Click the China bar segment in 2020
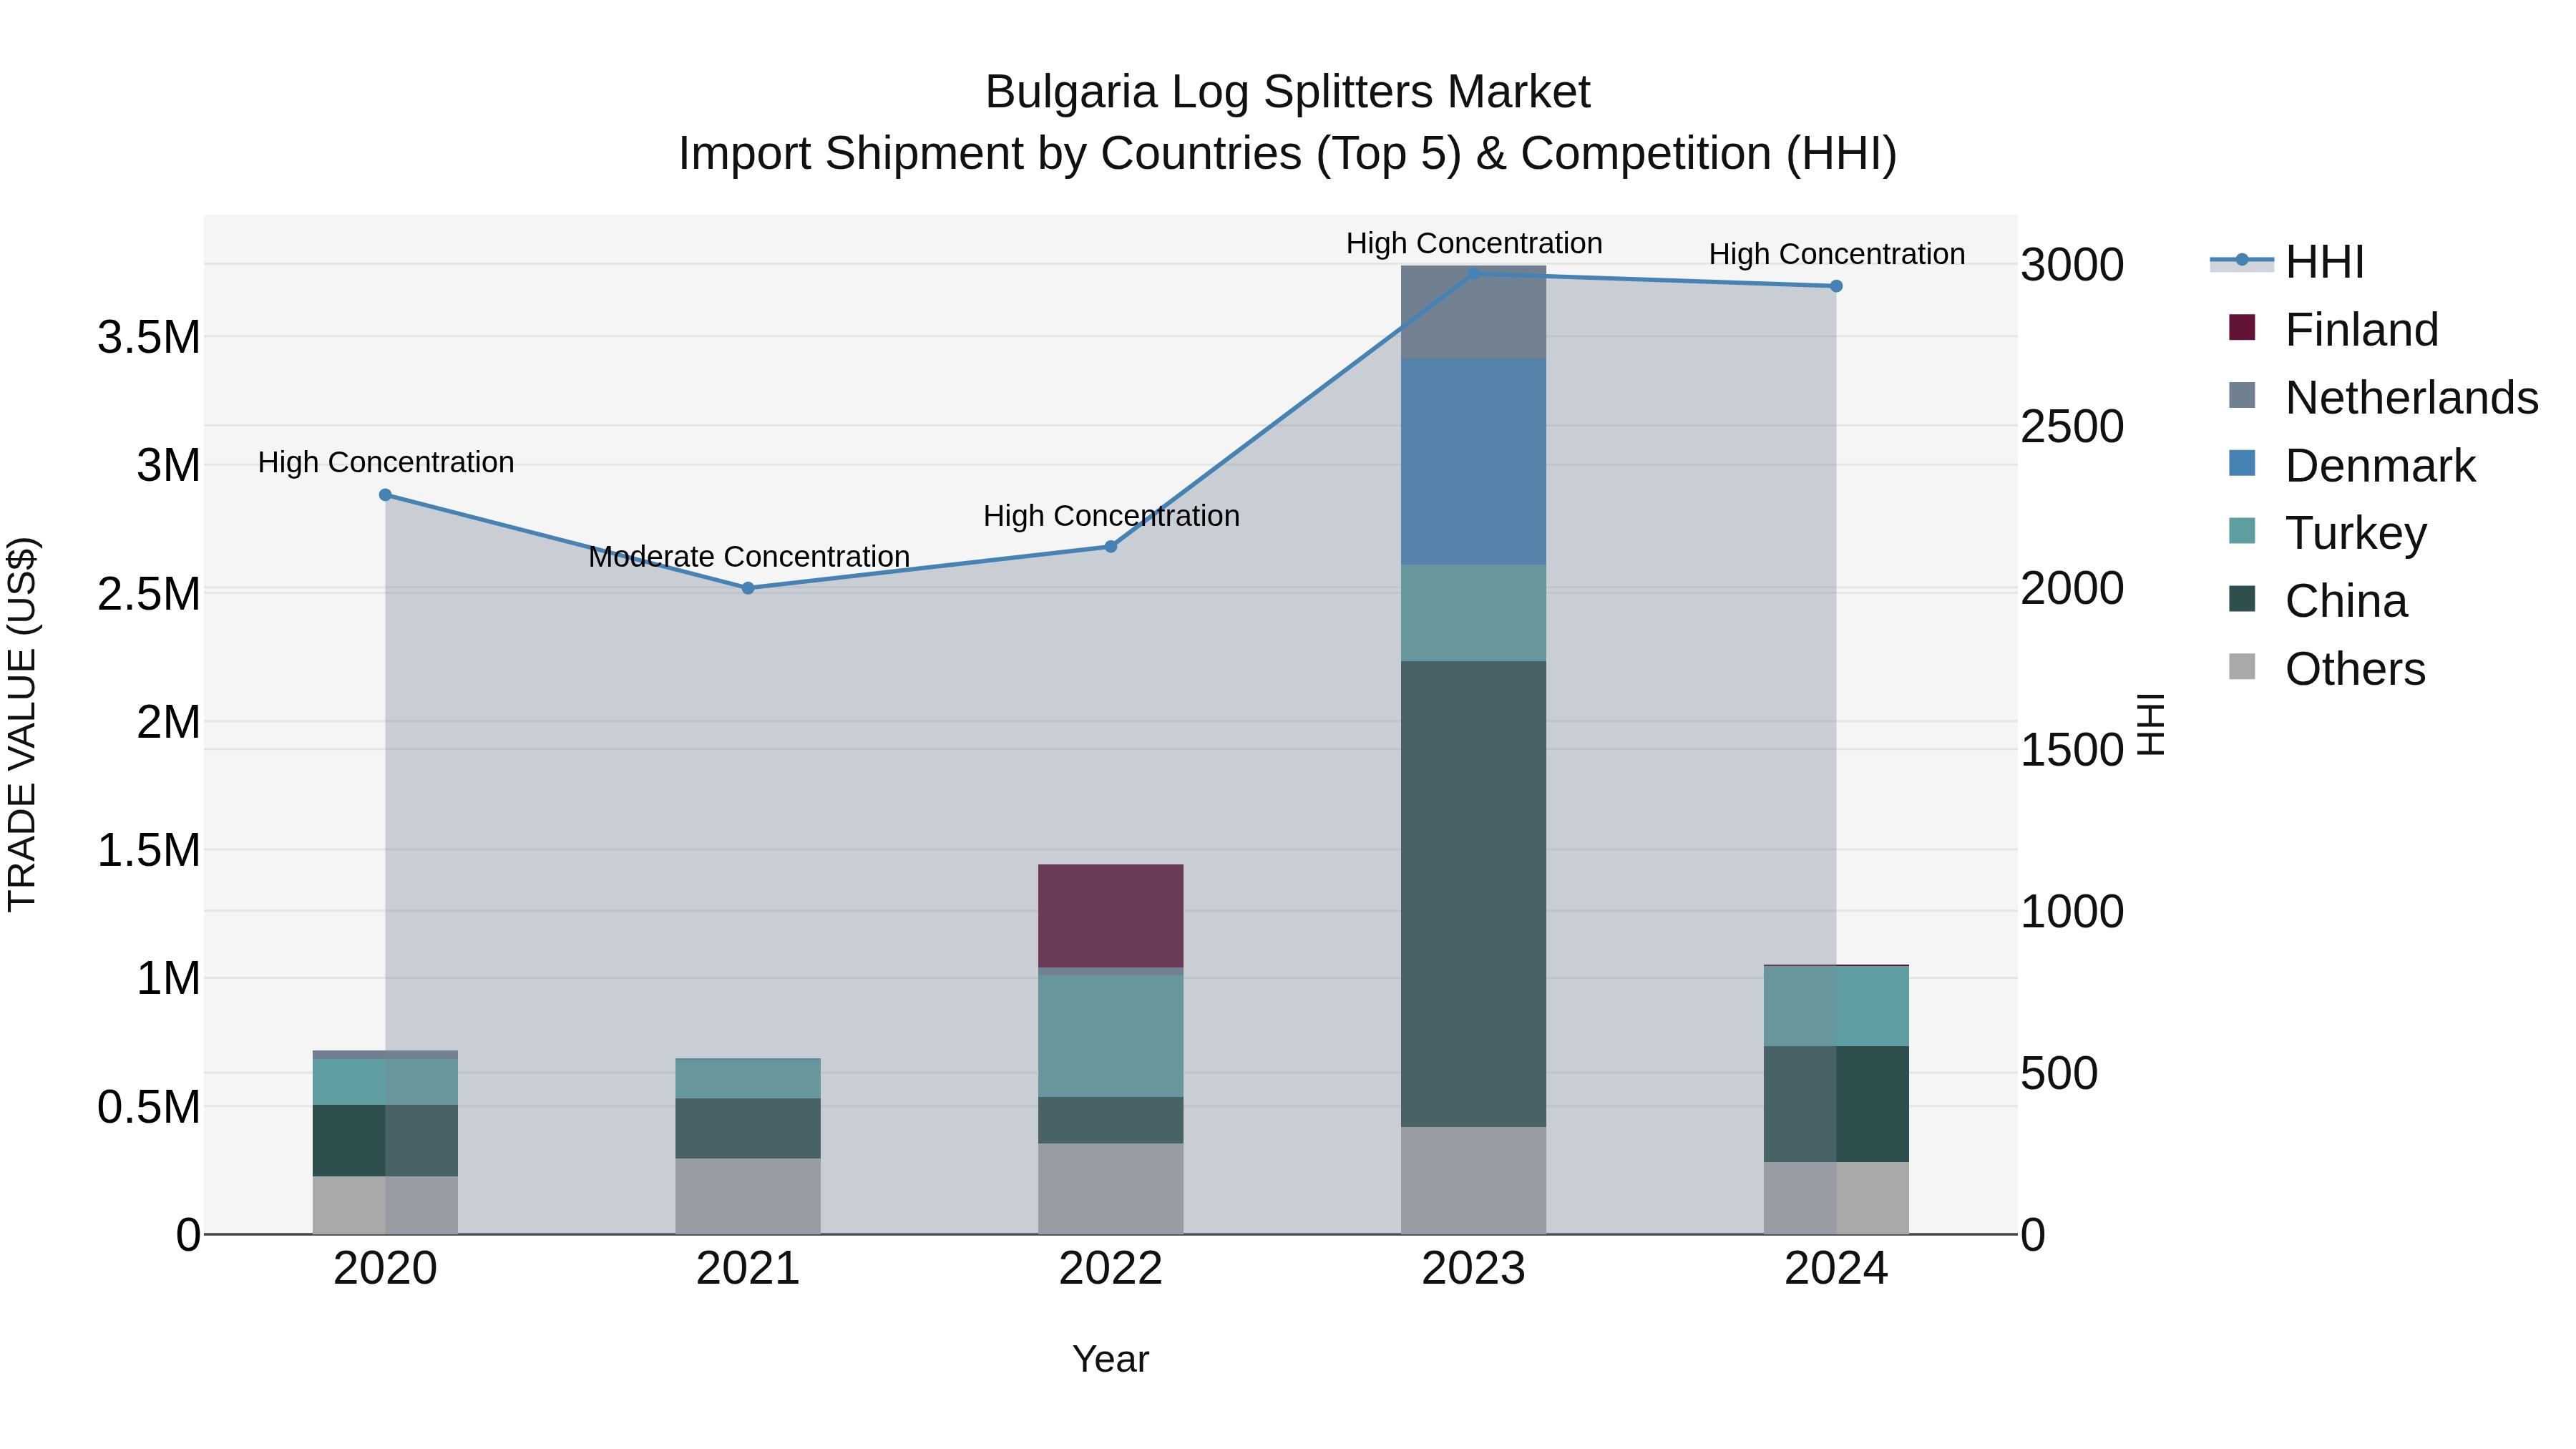Image resolution: width=2576 pixels, height=1449 pixels. 385,1141
